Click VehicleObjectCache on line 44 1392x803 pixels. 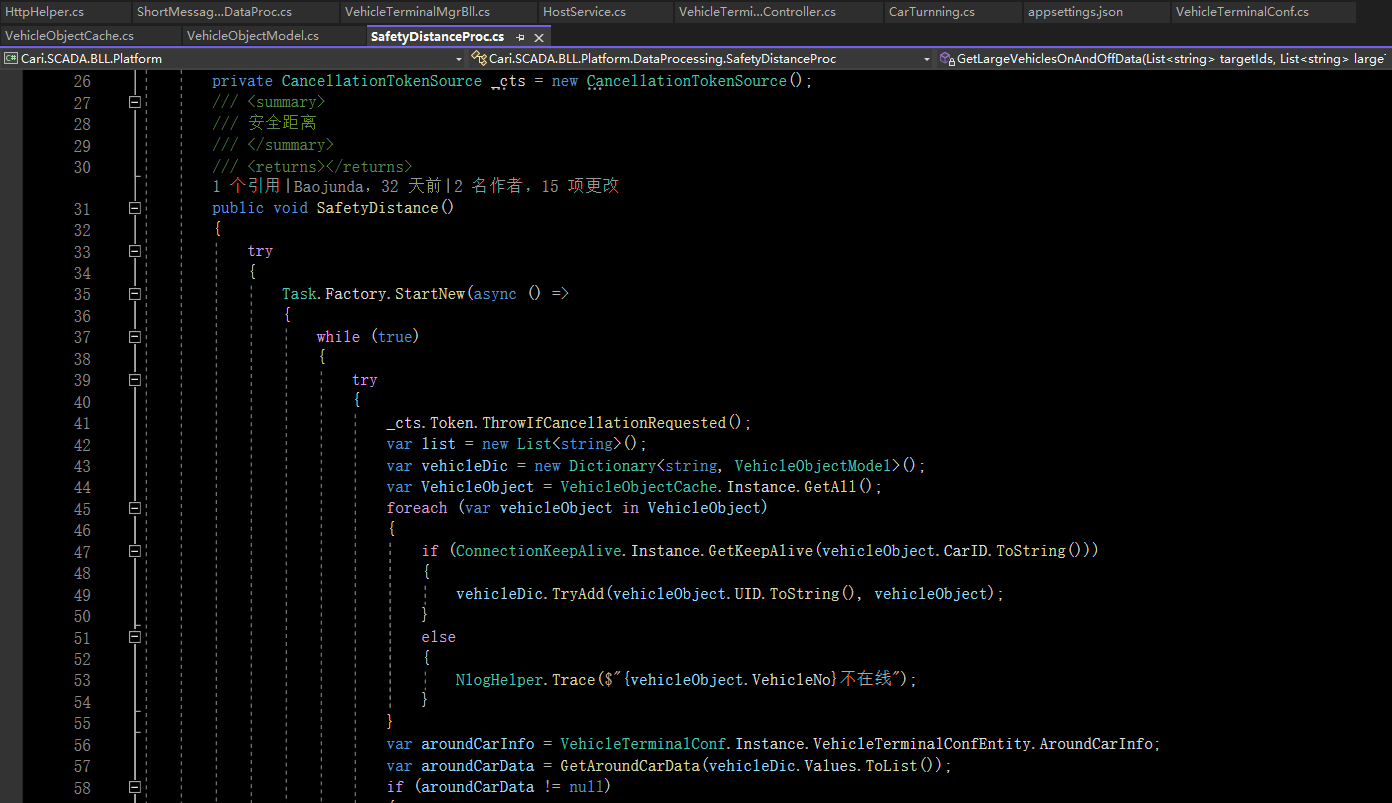[638, 487]
